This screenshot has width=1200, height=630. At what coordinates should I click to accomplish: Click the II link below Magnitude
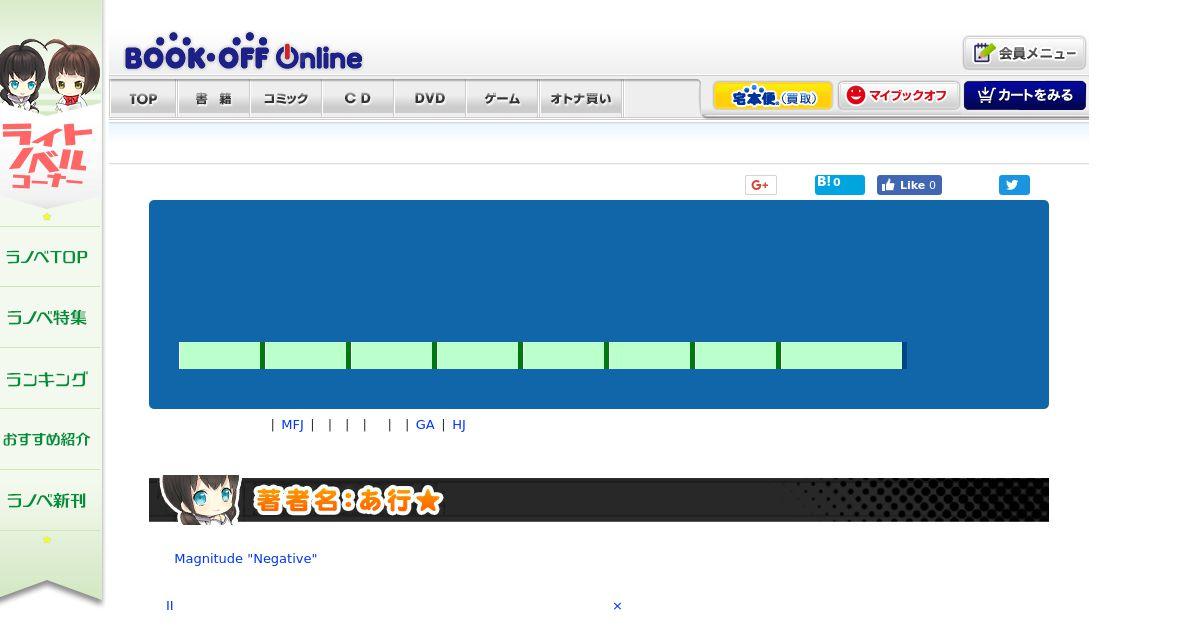pyautogui.click(x=170, y=606)
